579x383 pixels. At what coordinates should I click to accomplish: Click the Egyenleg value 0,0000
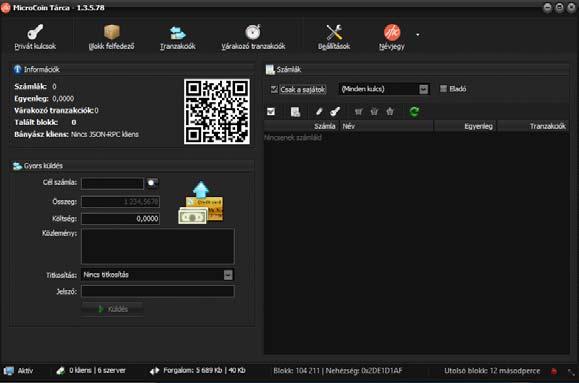(63, 99)
